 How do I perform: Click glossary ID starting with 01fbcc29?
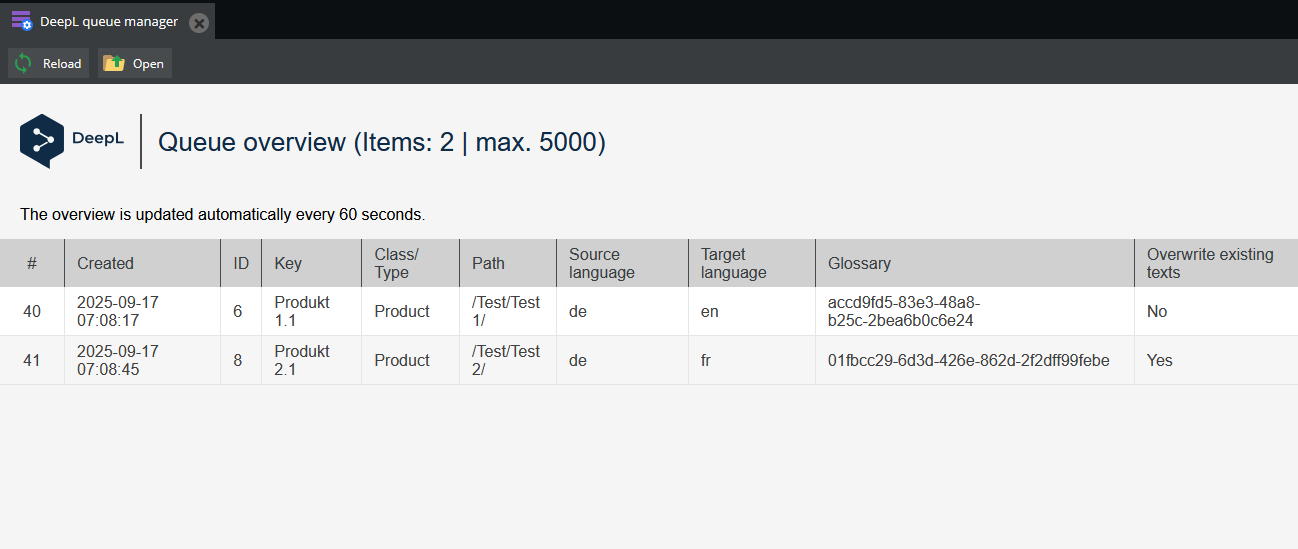click(x=968, y=360)
